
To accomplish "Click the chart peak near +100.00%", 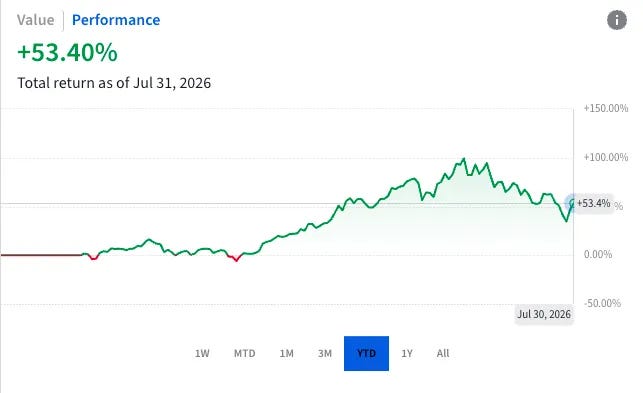I will point(464,159).
